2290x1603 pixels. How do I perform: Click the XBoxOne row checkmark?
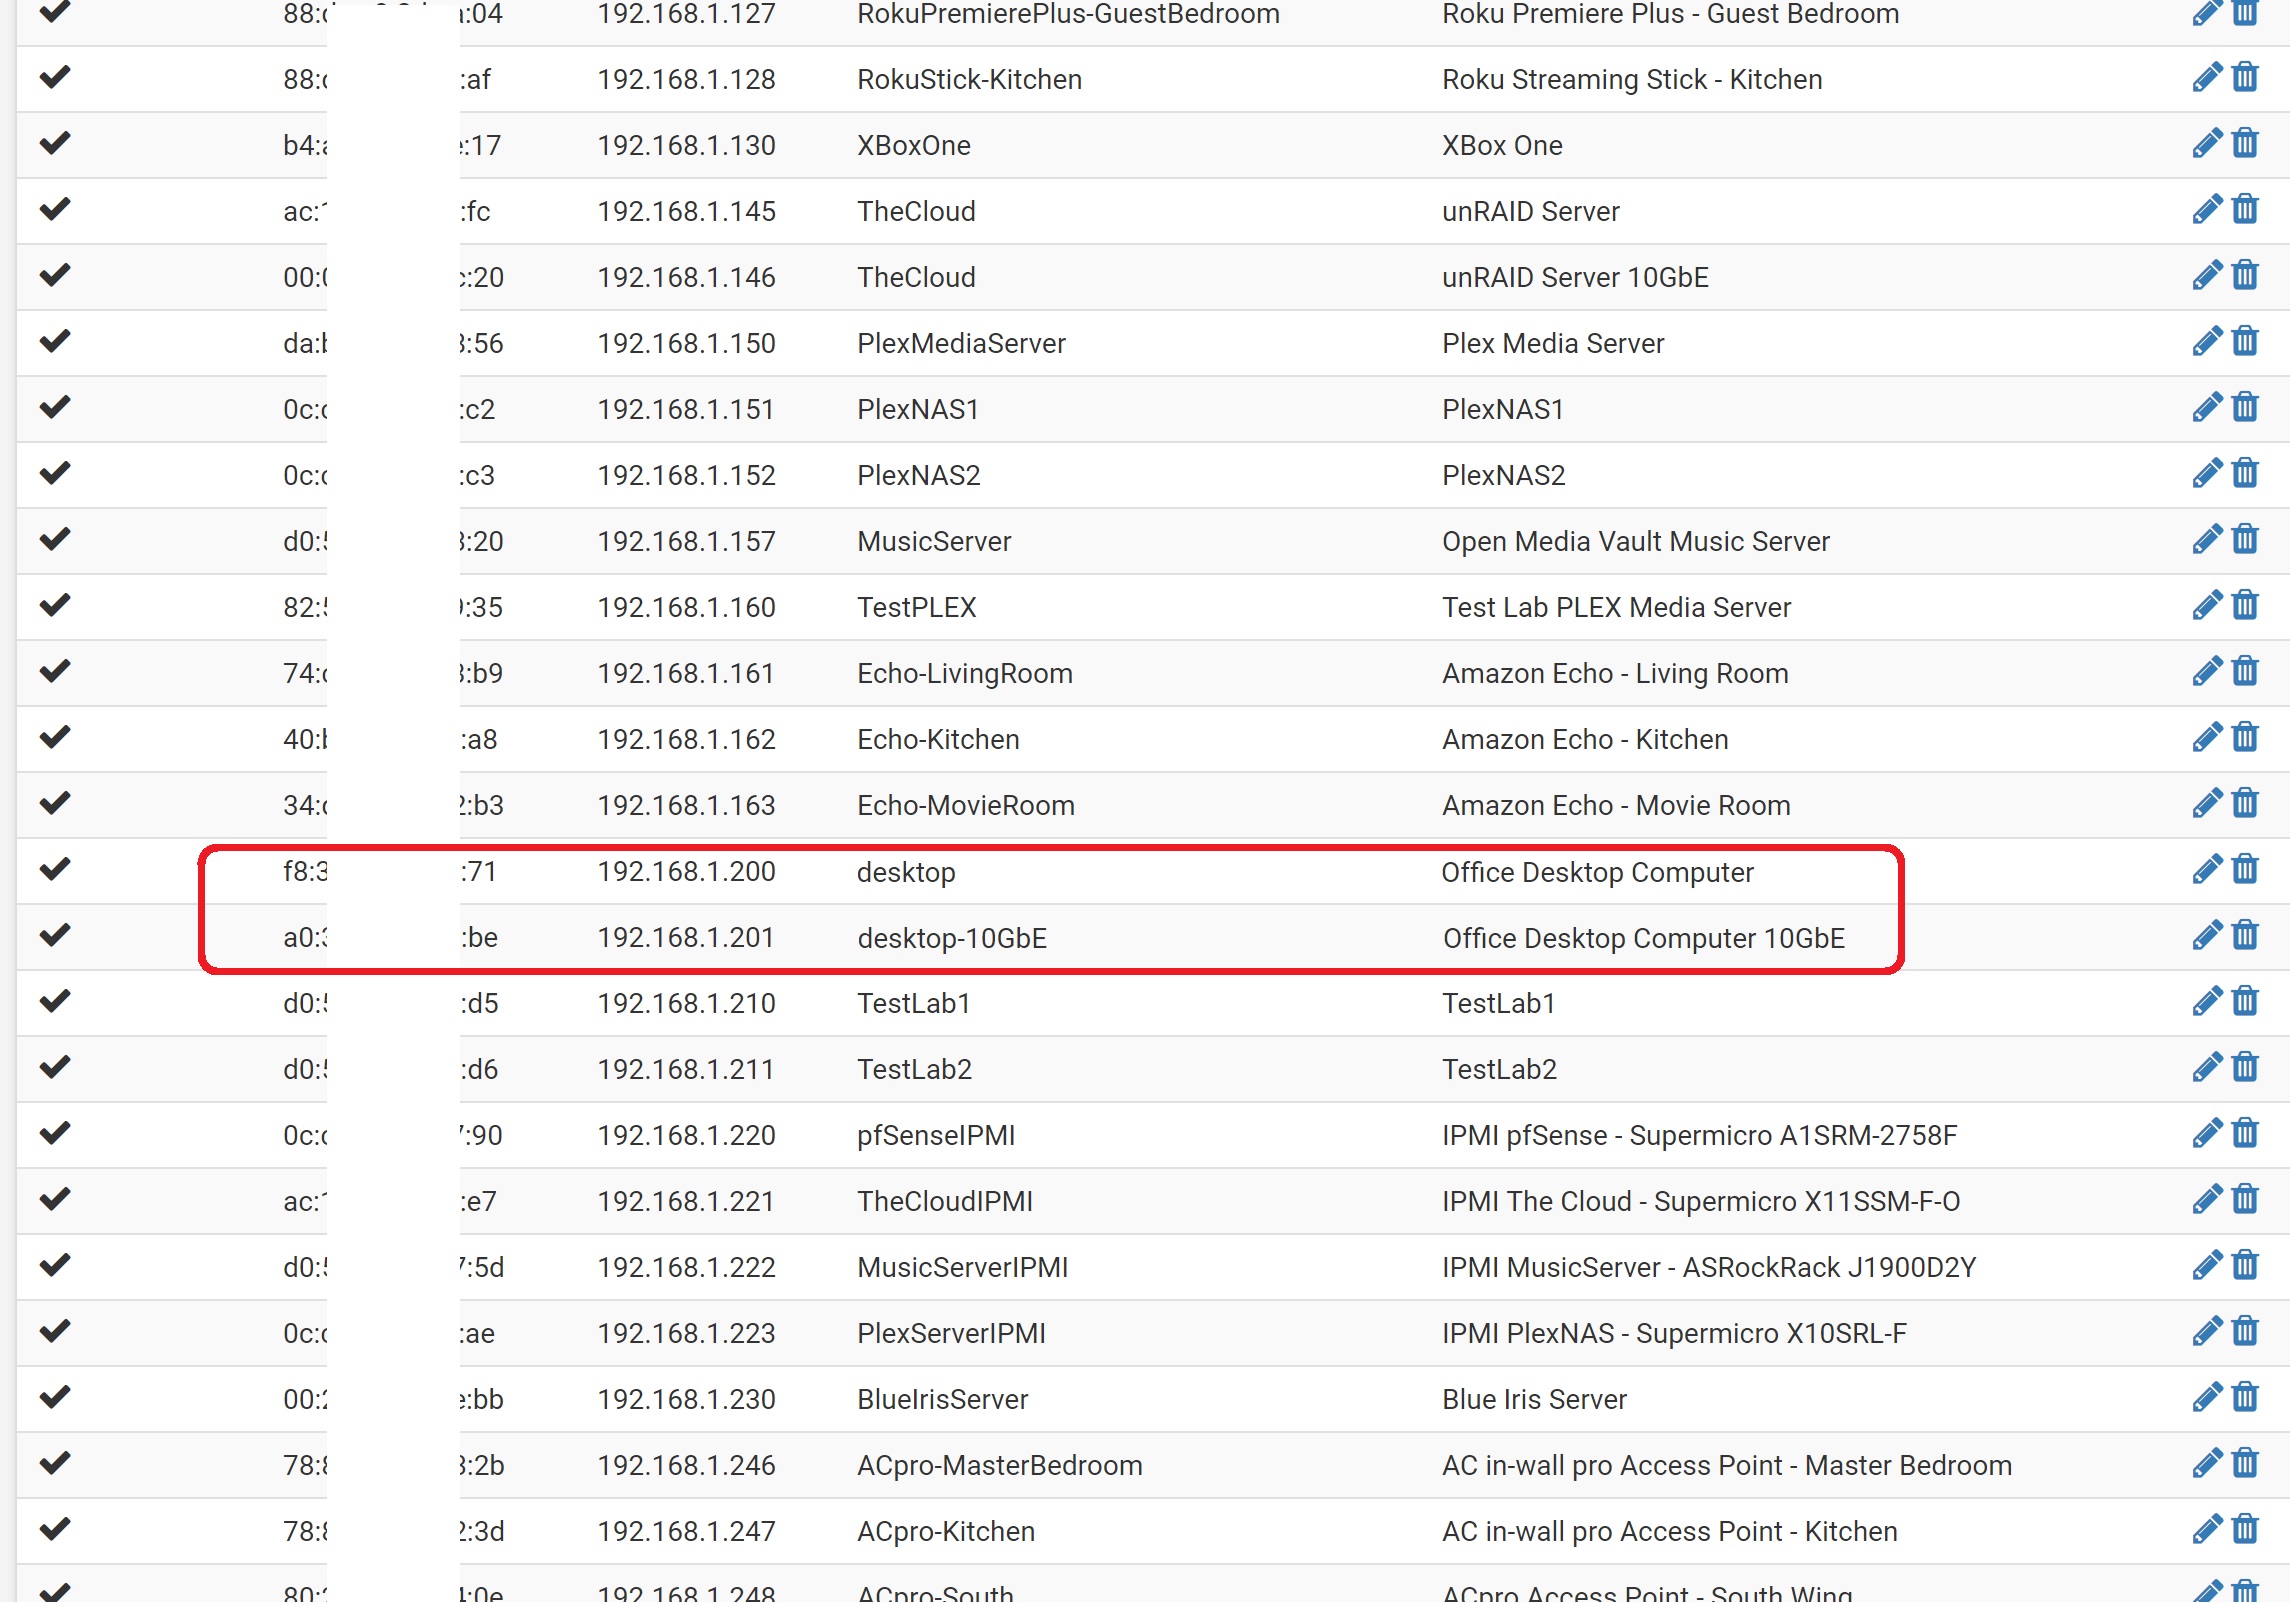tap(55, 143)
